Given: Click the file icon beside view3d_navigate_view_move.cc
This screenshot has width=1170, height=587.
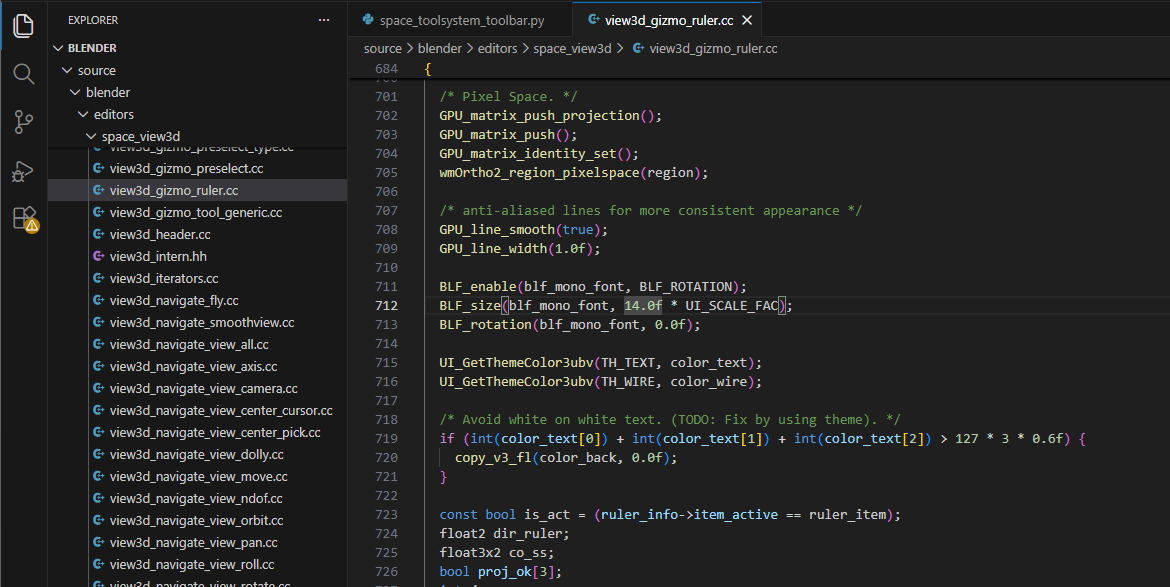Looking at the screenshot, I should pos(98,477).
